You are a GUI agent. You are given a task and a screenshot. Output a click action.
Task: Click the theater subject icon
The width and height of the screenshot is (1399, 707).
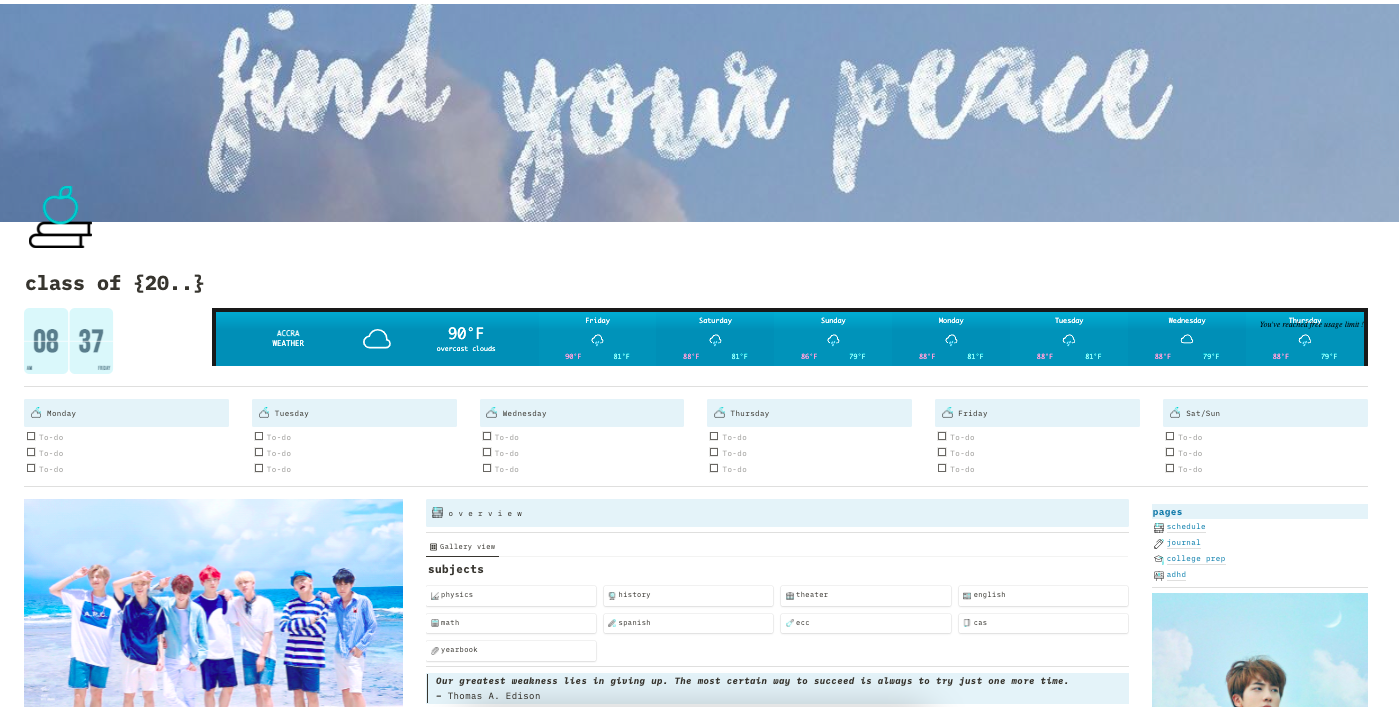click(789, 594)
